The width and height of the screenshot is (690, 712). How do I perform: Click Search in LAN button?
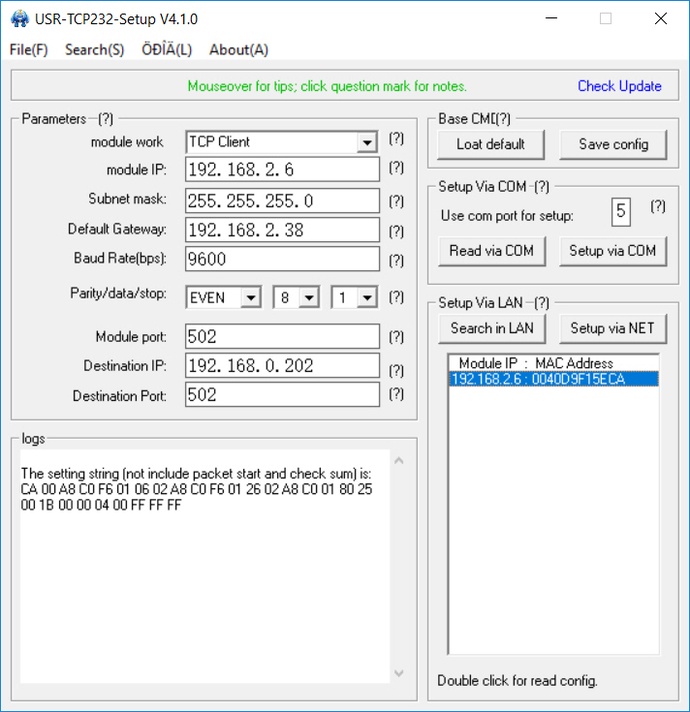492,328
